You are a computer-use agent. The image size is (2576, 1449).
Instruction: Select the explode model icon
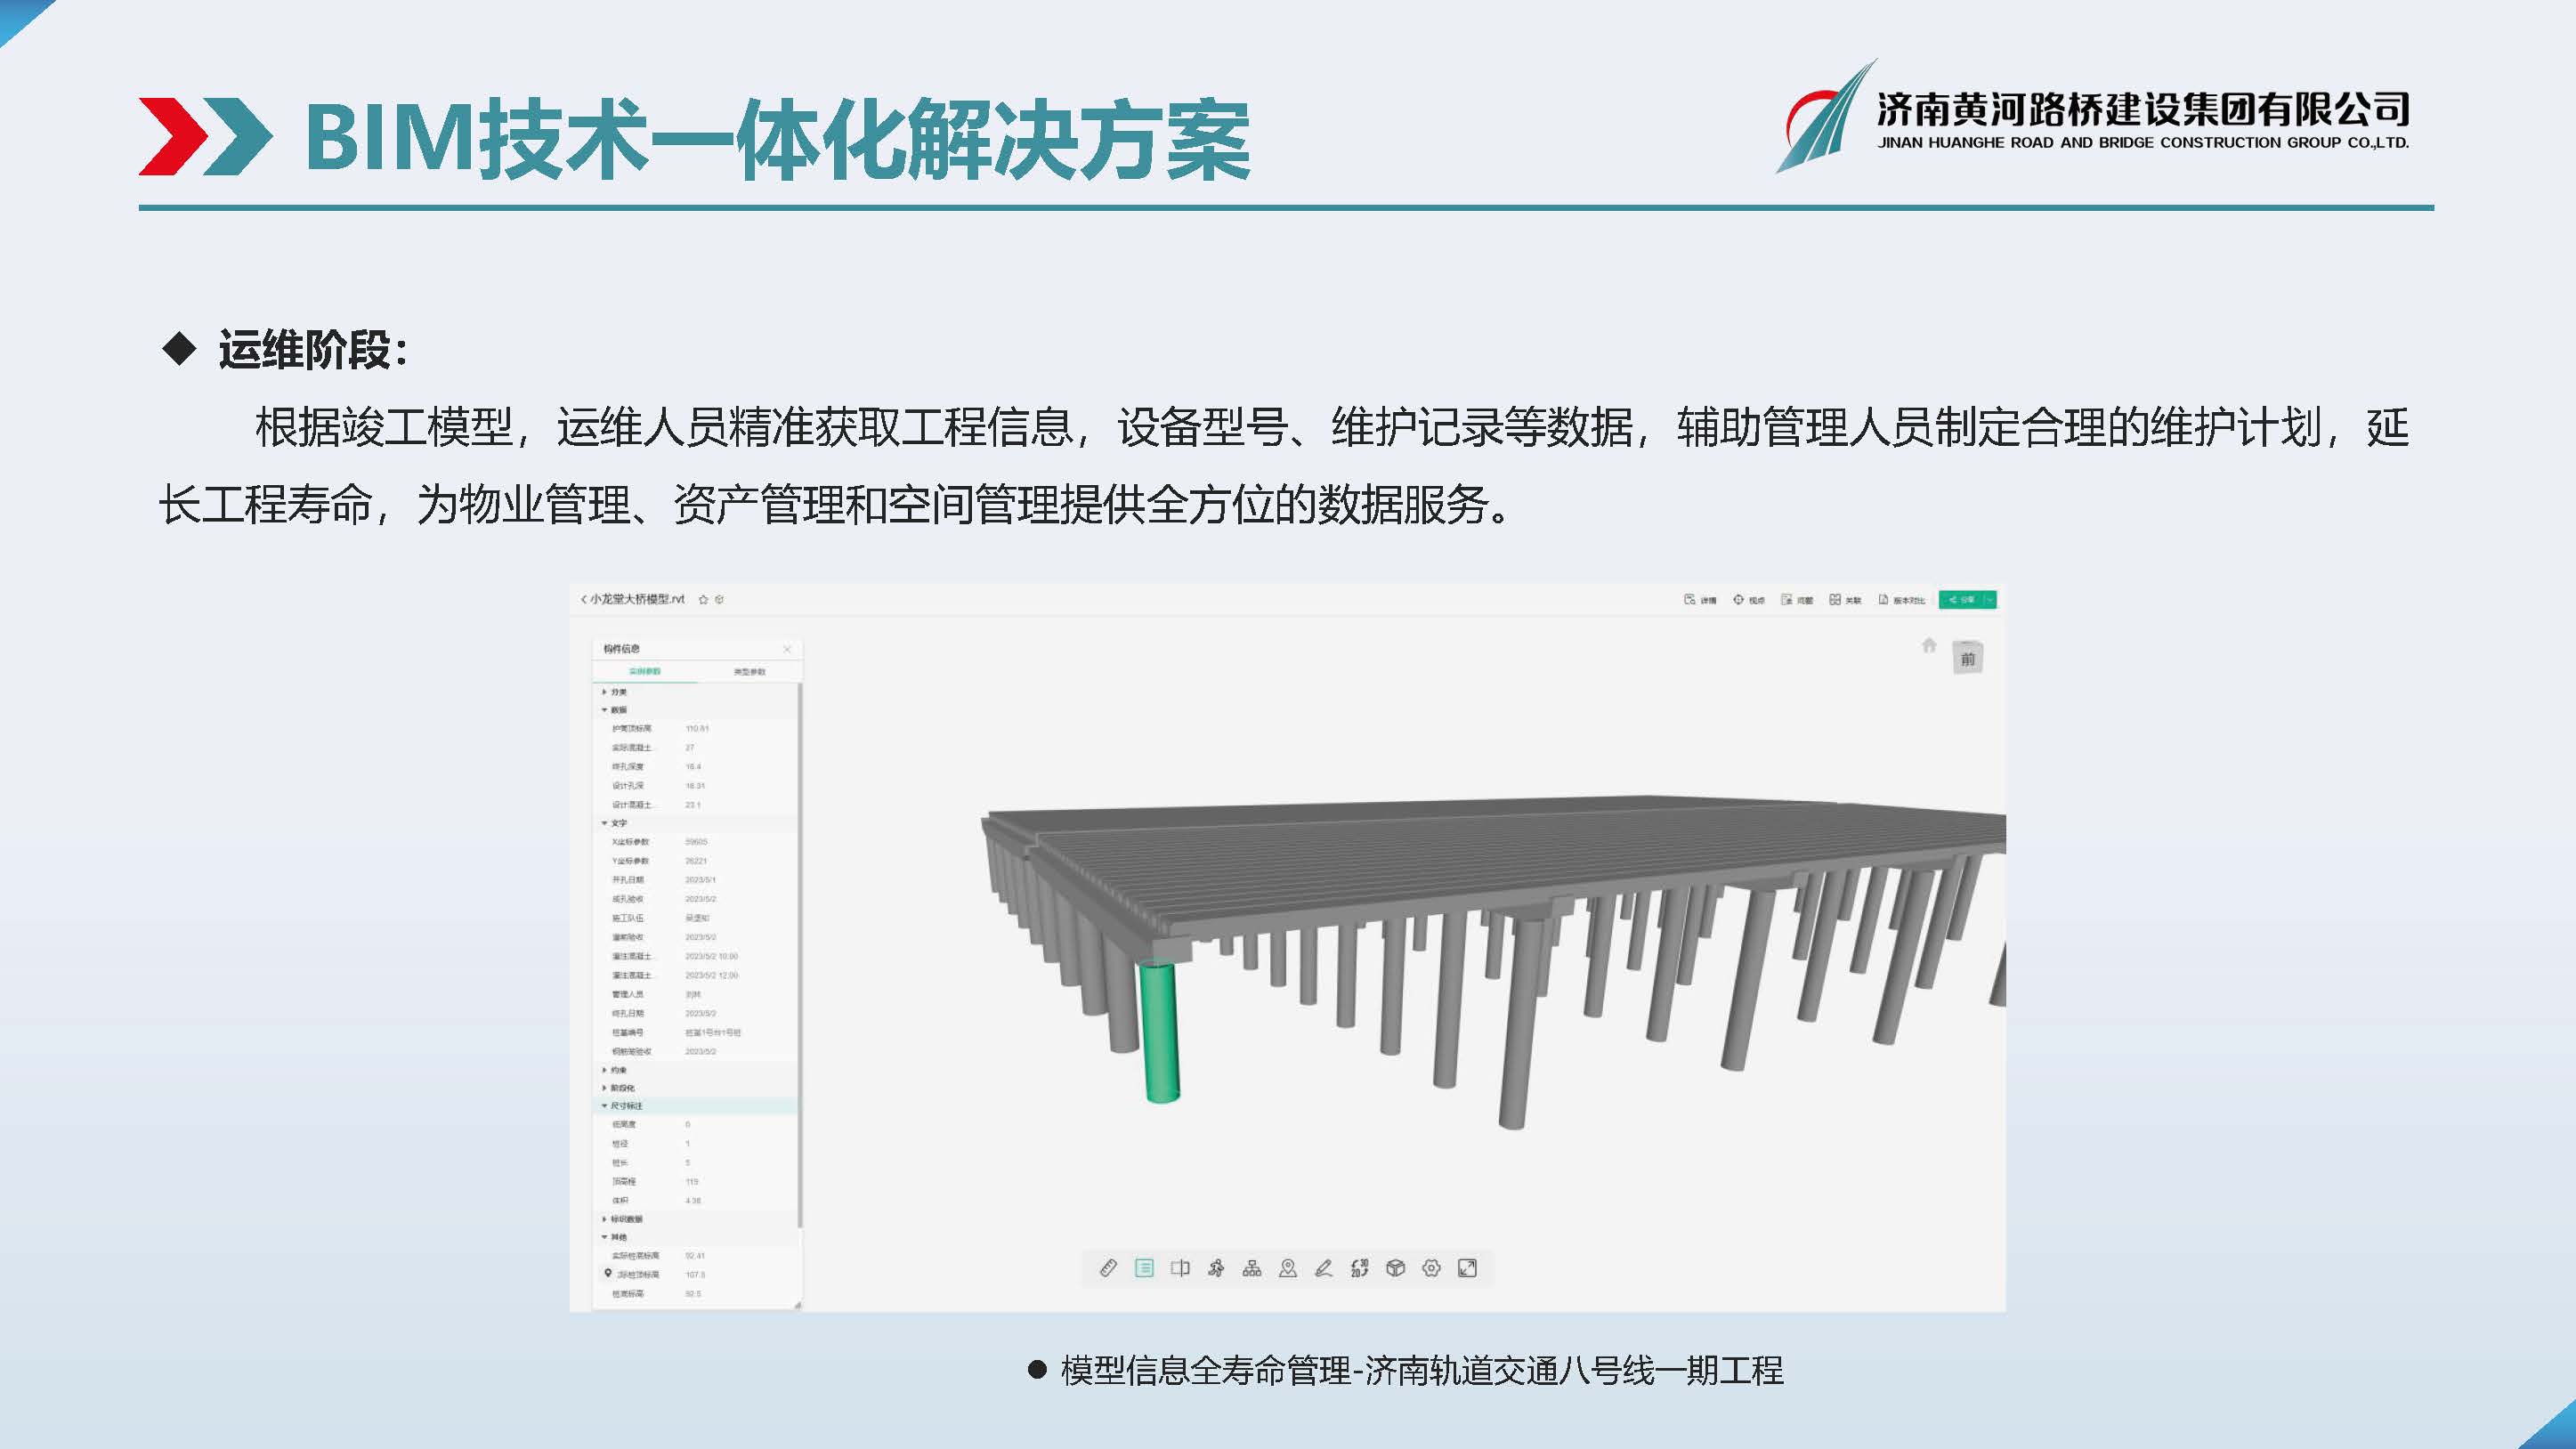[1397, 1274]
